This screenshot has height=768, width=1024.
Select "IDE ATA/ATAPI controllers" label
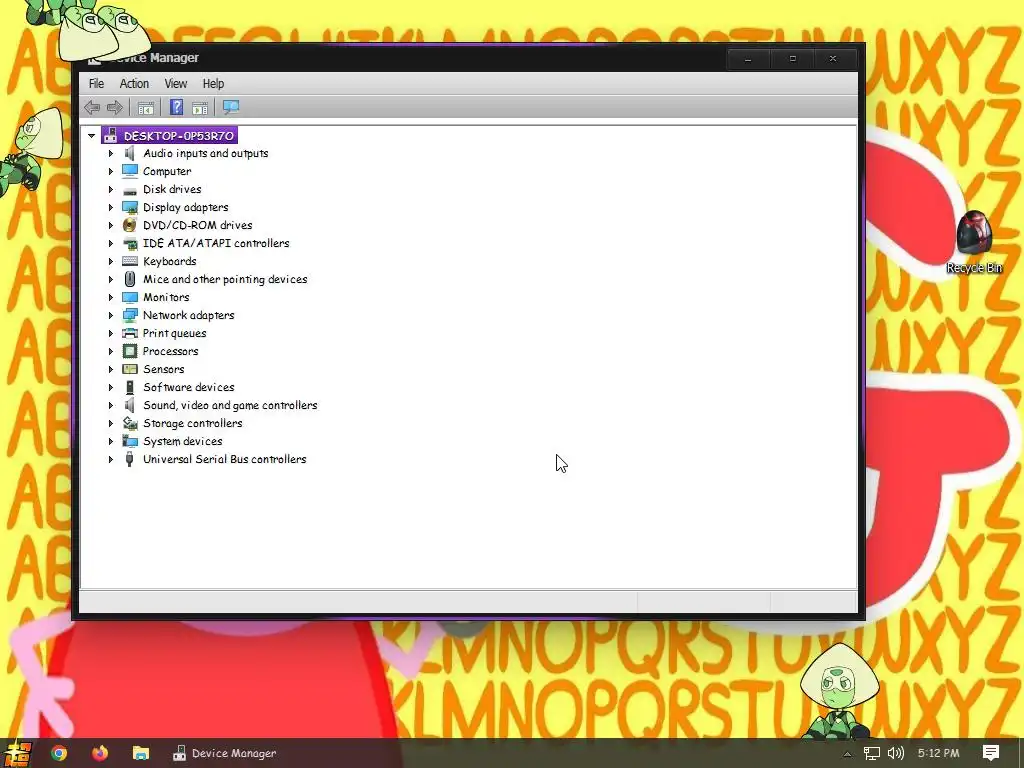coord(216,243)
